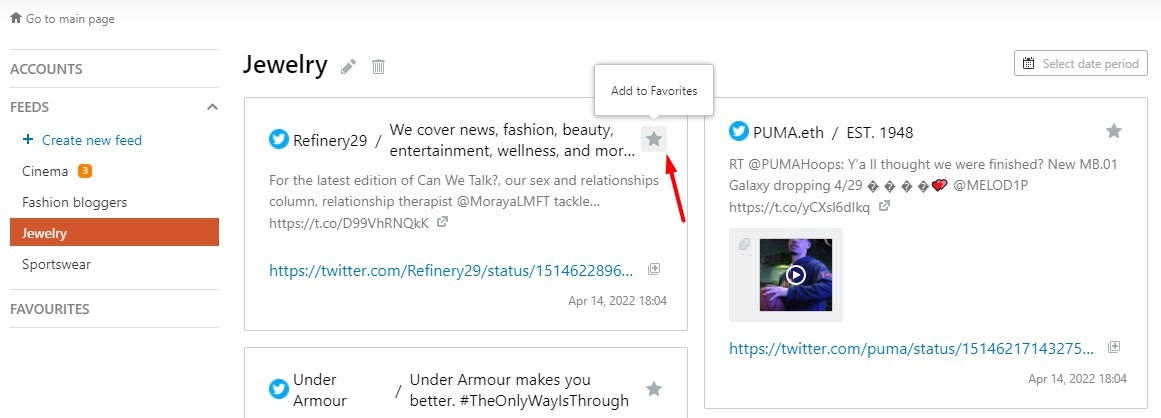The width and height of the screenshot is (1161, 418).
Task: Click the Jewelry page heading
Action: (285, 65)
